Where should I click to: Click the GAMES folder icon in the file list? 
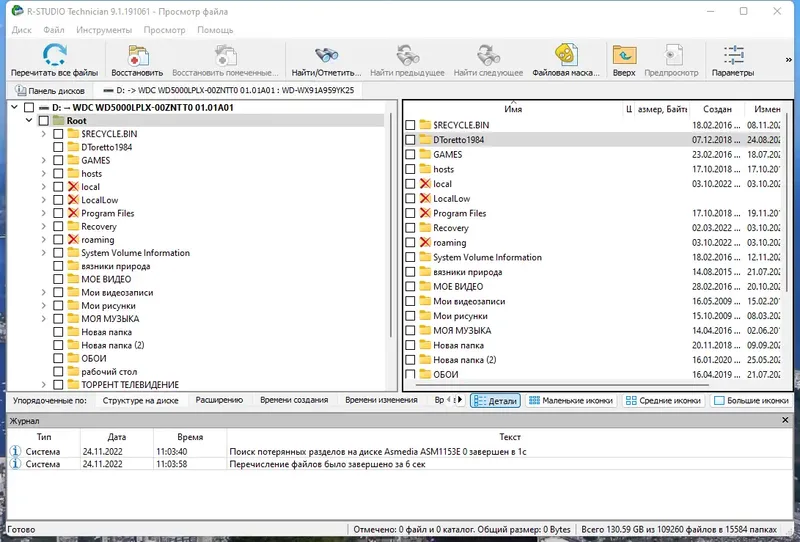click(425, 154)
